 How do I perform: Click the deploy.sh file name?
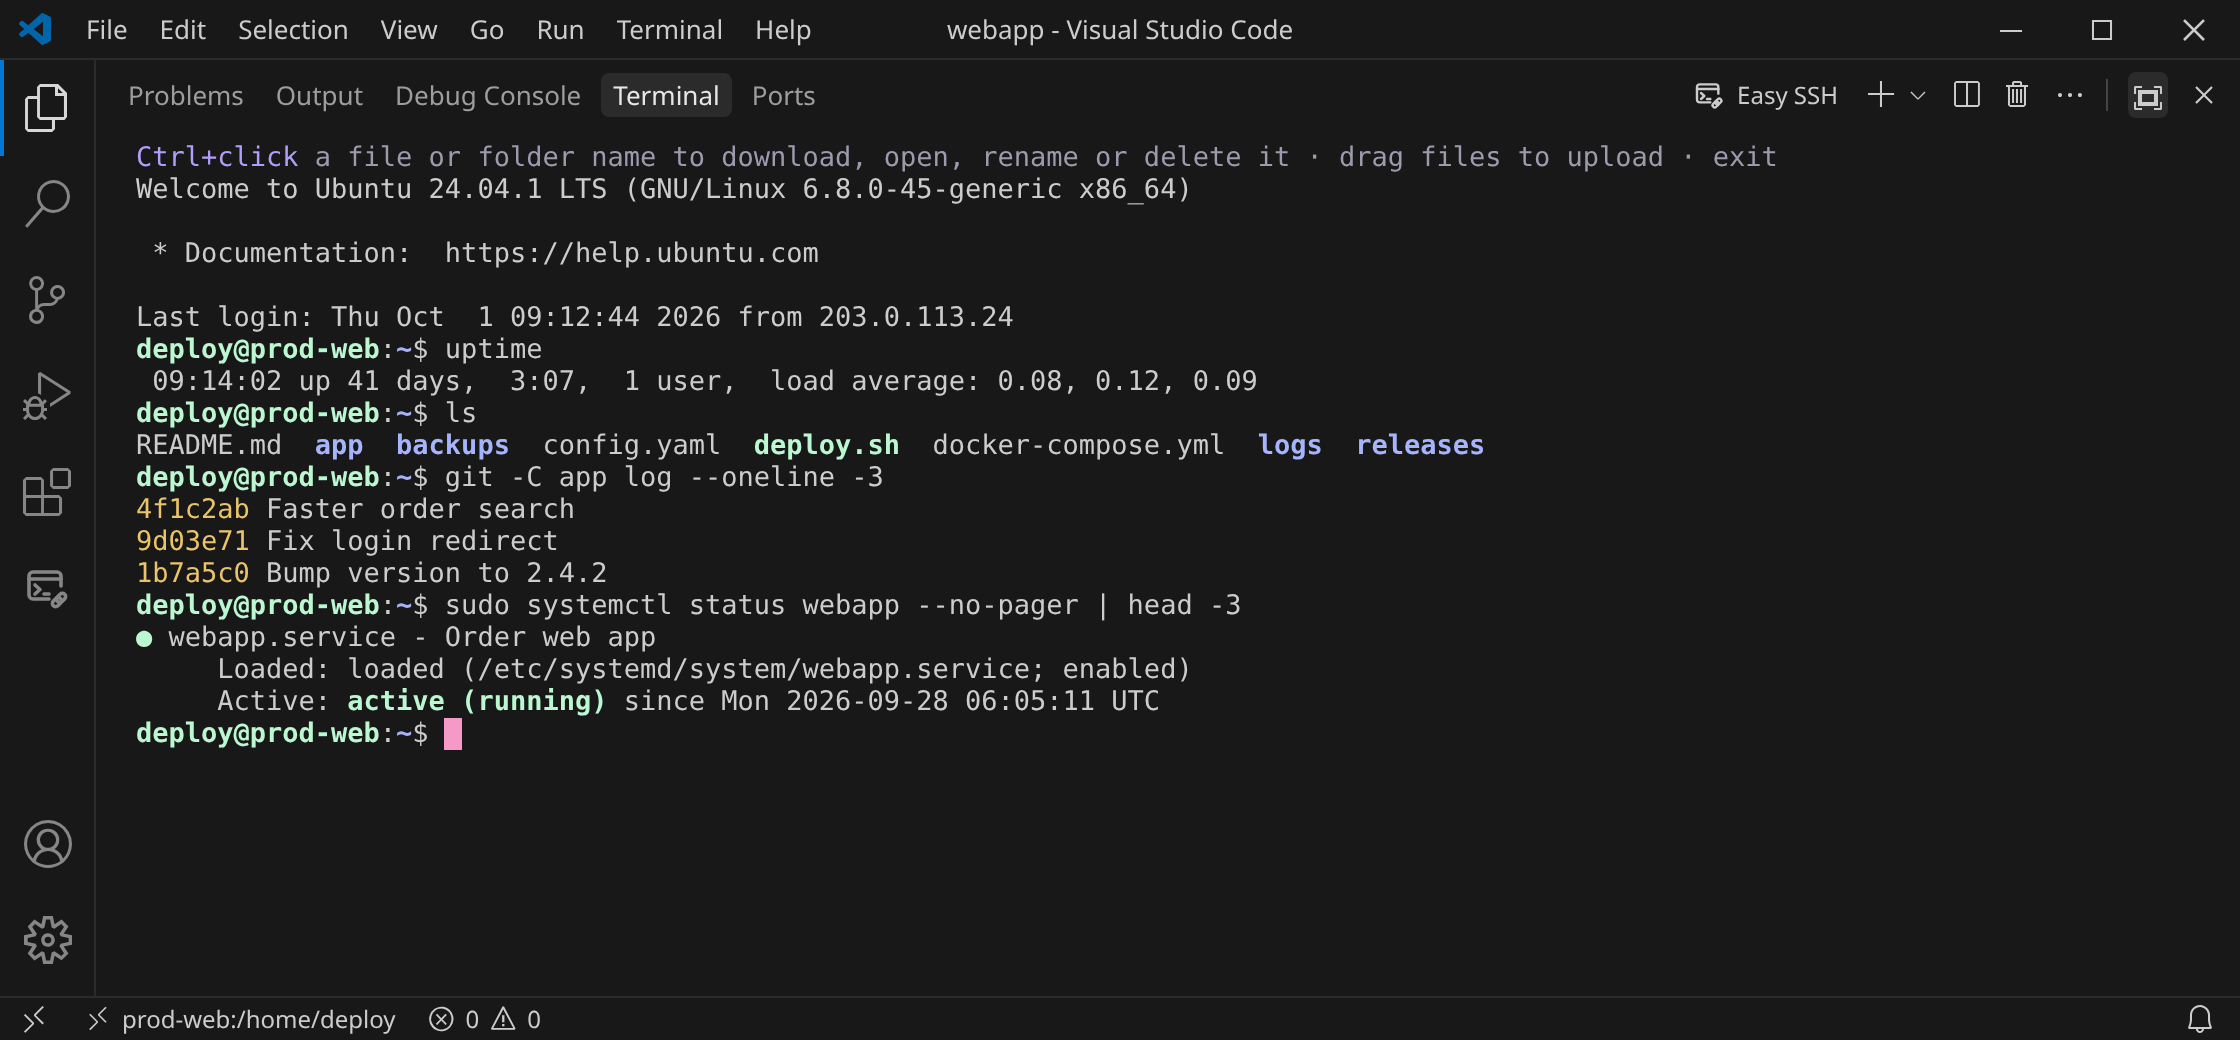point(827,445)
